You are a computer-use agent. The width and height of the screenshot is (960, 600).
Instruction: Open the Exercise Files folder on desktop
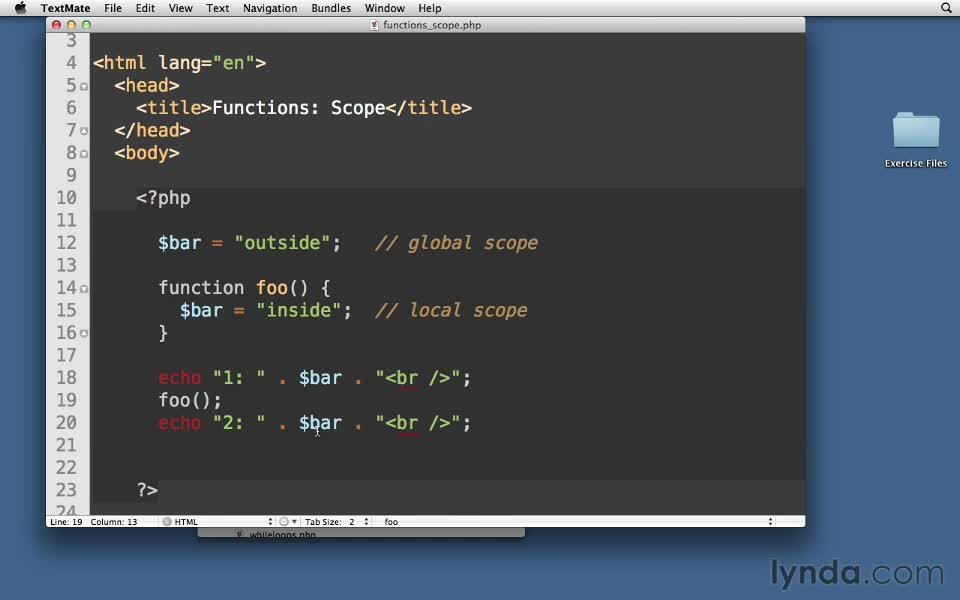pos(915,133)
